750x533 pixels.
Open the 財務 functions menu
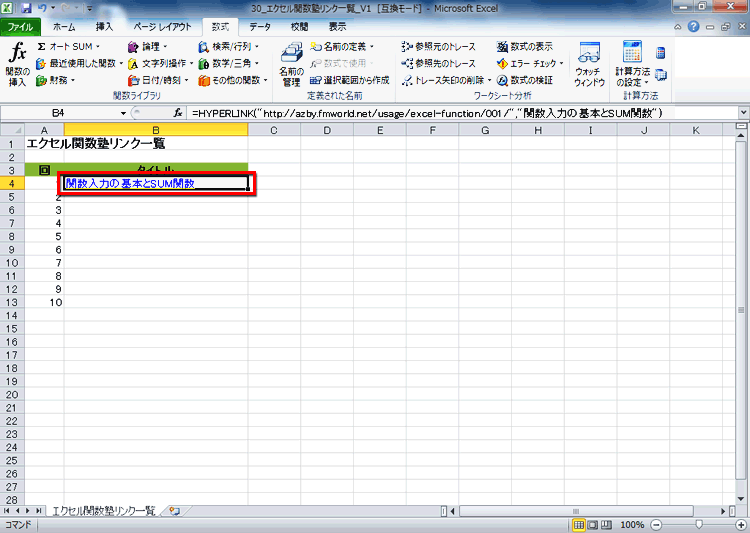[x=55, y=80]
